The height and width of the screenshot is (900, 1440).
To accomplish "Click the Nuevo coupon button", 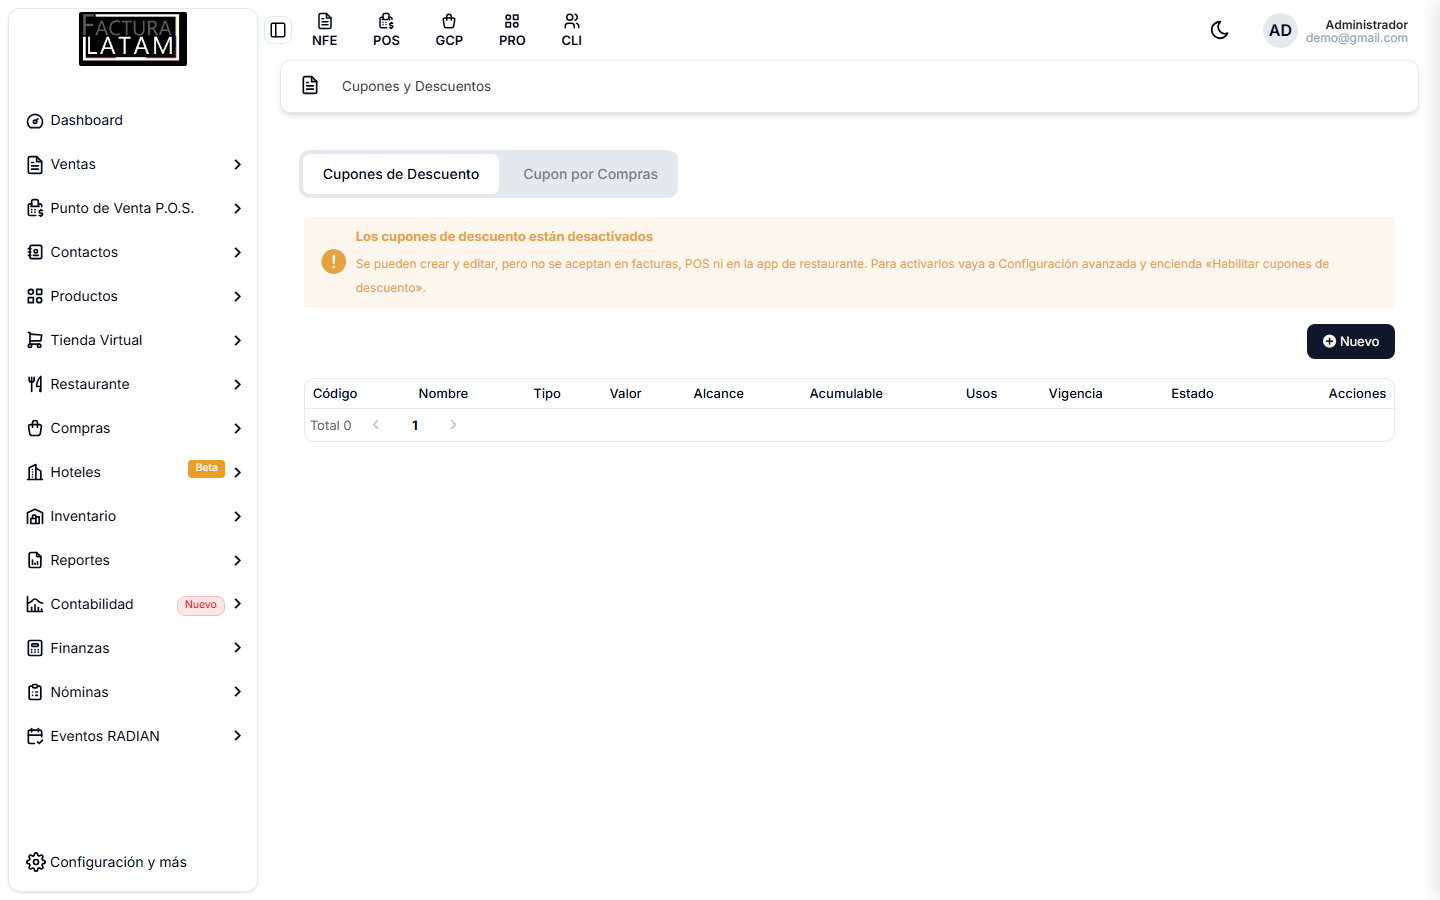I will click(1350, 341).
